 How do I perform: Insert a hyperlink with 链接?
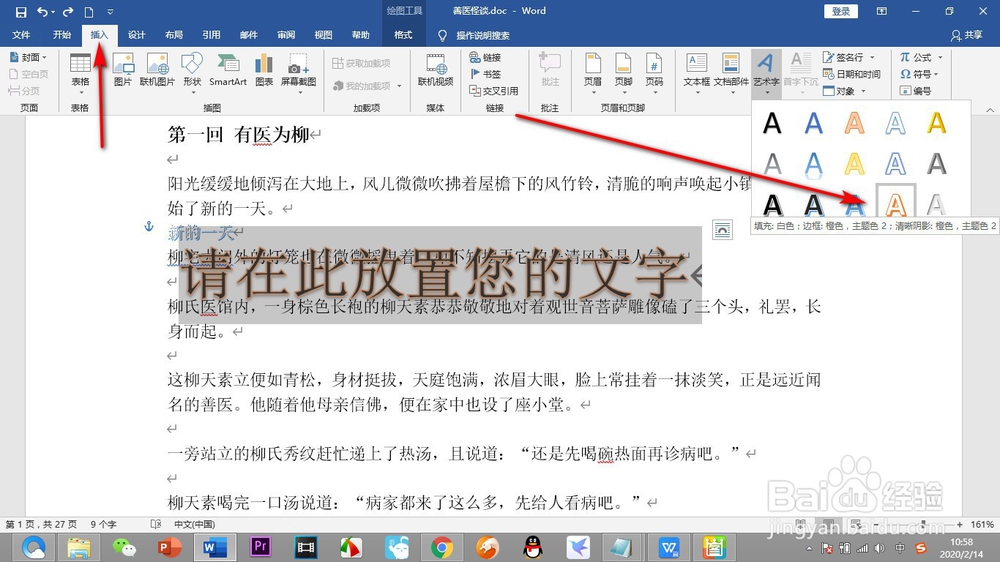(485, 57)
